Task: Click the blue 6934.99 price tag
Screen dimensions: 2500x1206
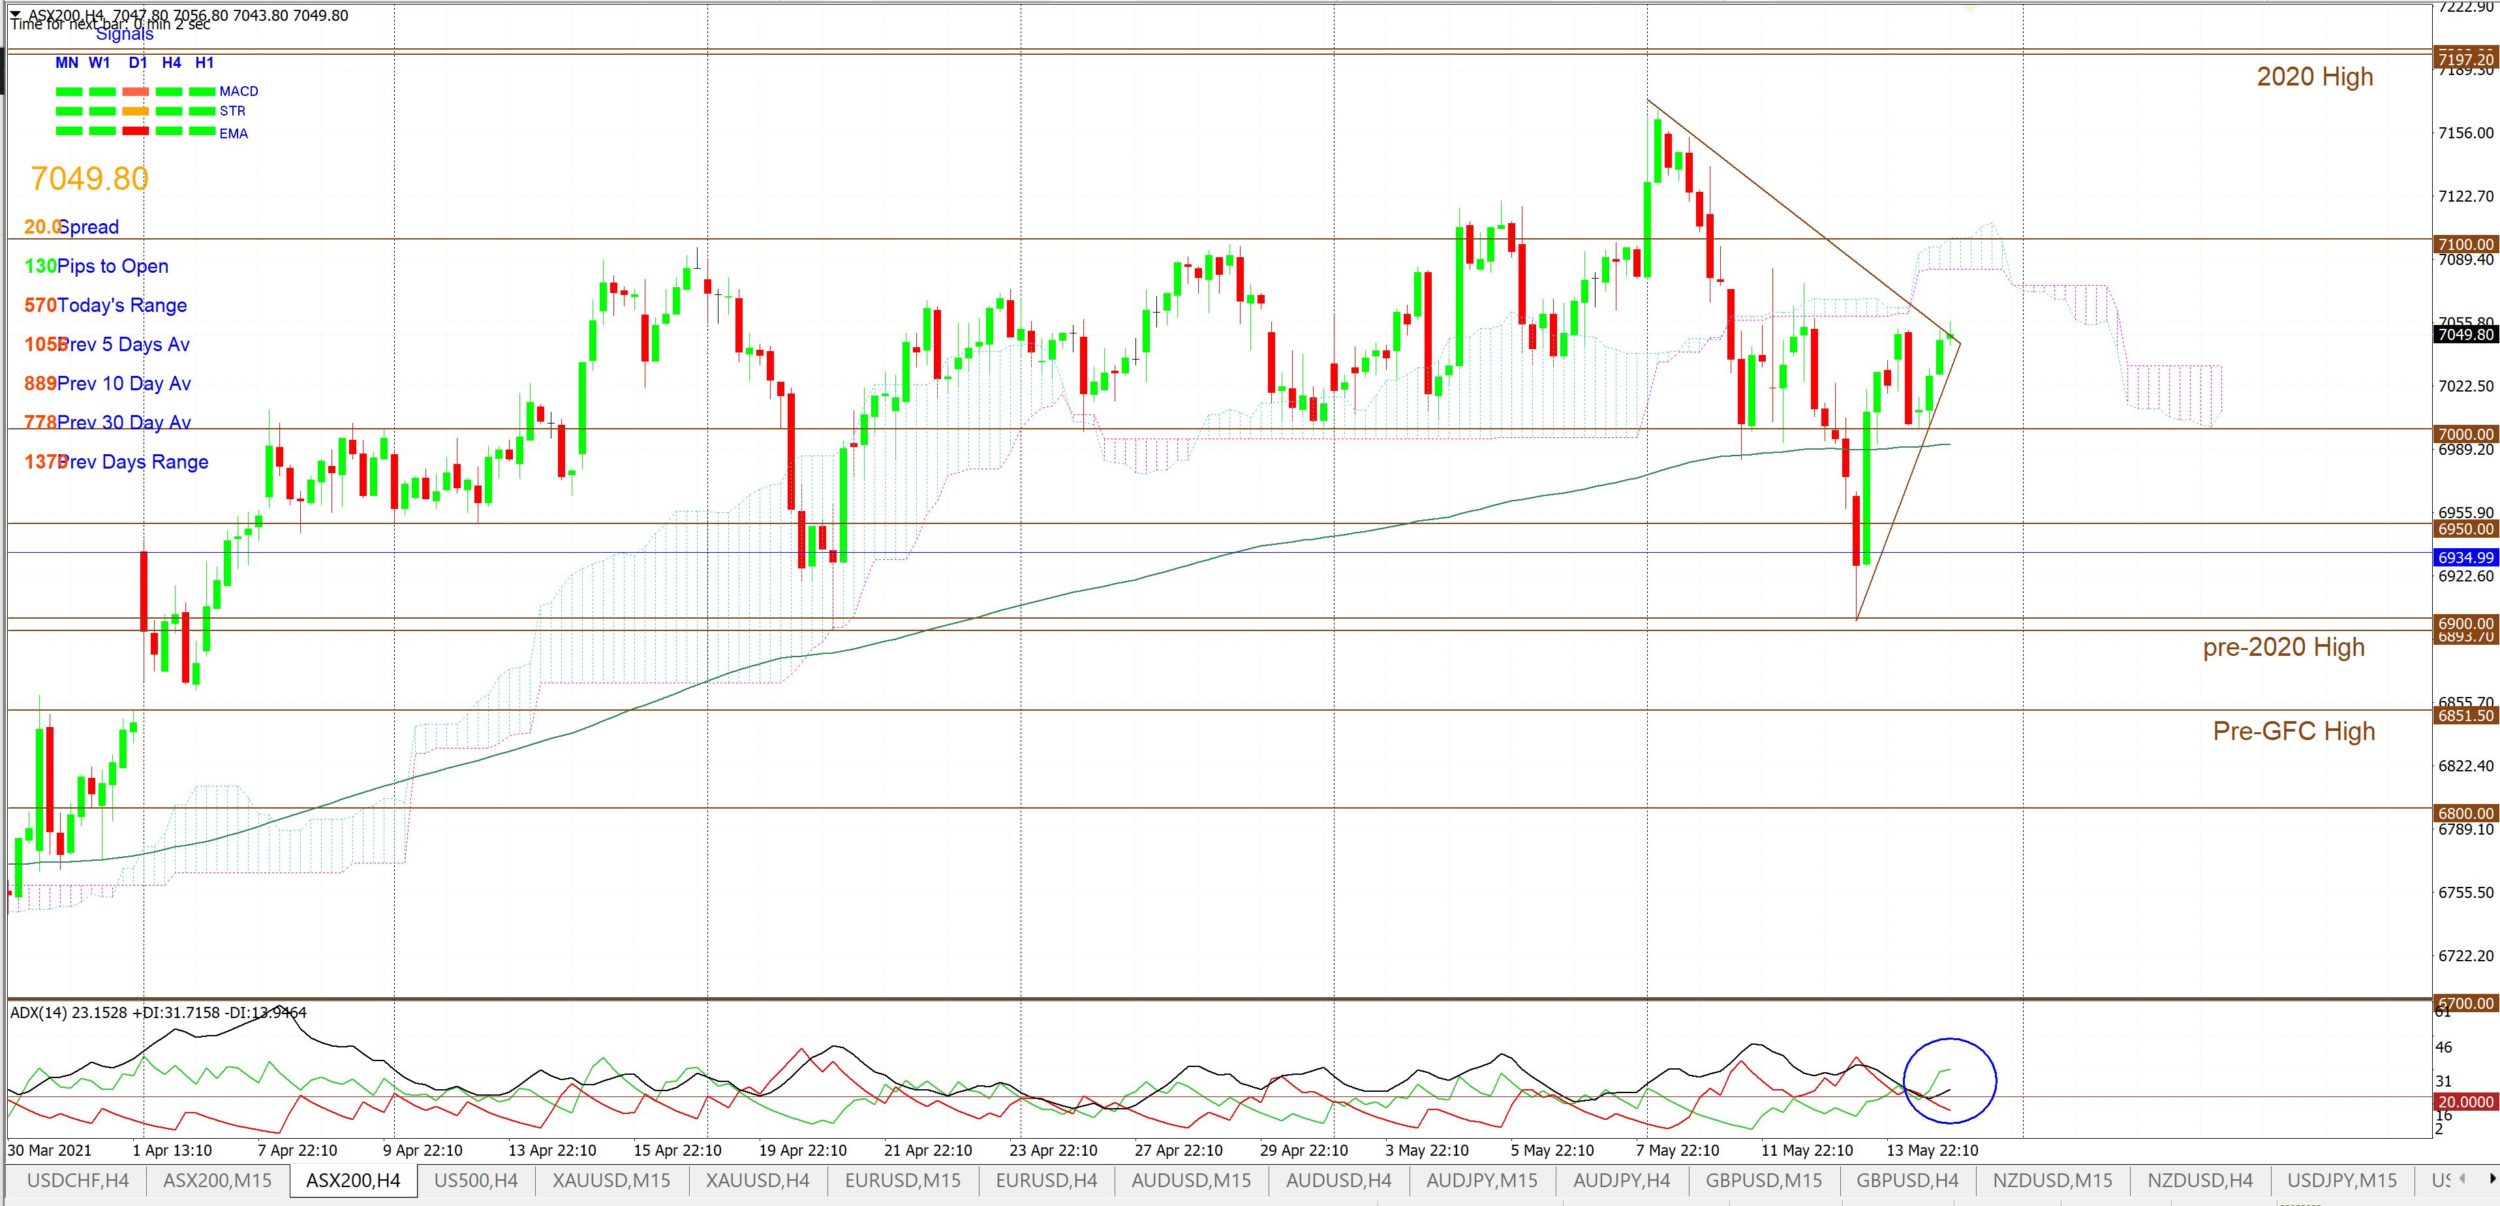Action: (2465, 557)
